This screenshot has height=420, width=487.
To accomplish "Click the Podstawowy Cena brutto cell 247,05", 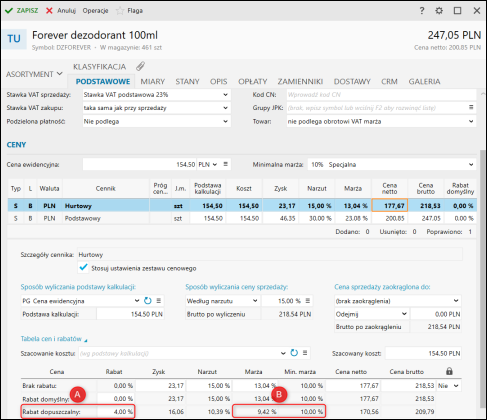I will pos(426,218).
